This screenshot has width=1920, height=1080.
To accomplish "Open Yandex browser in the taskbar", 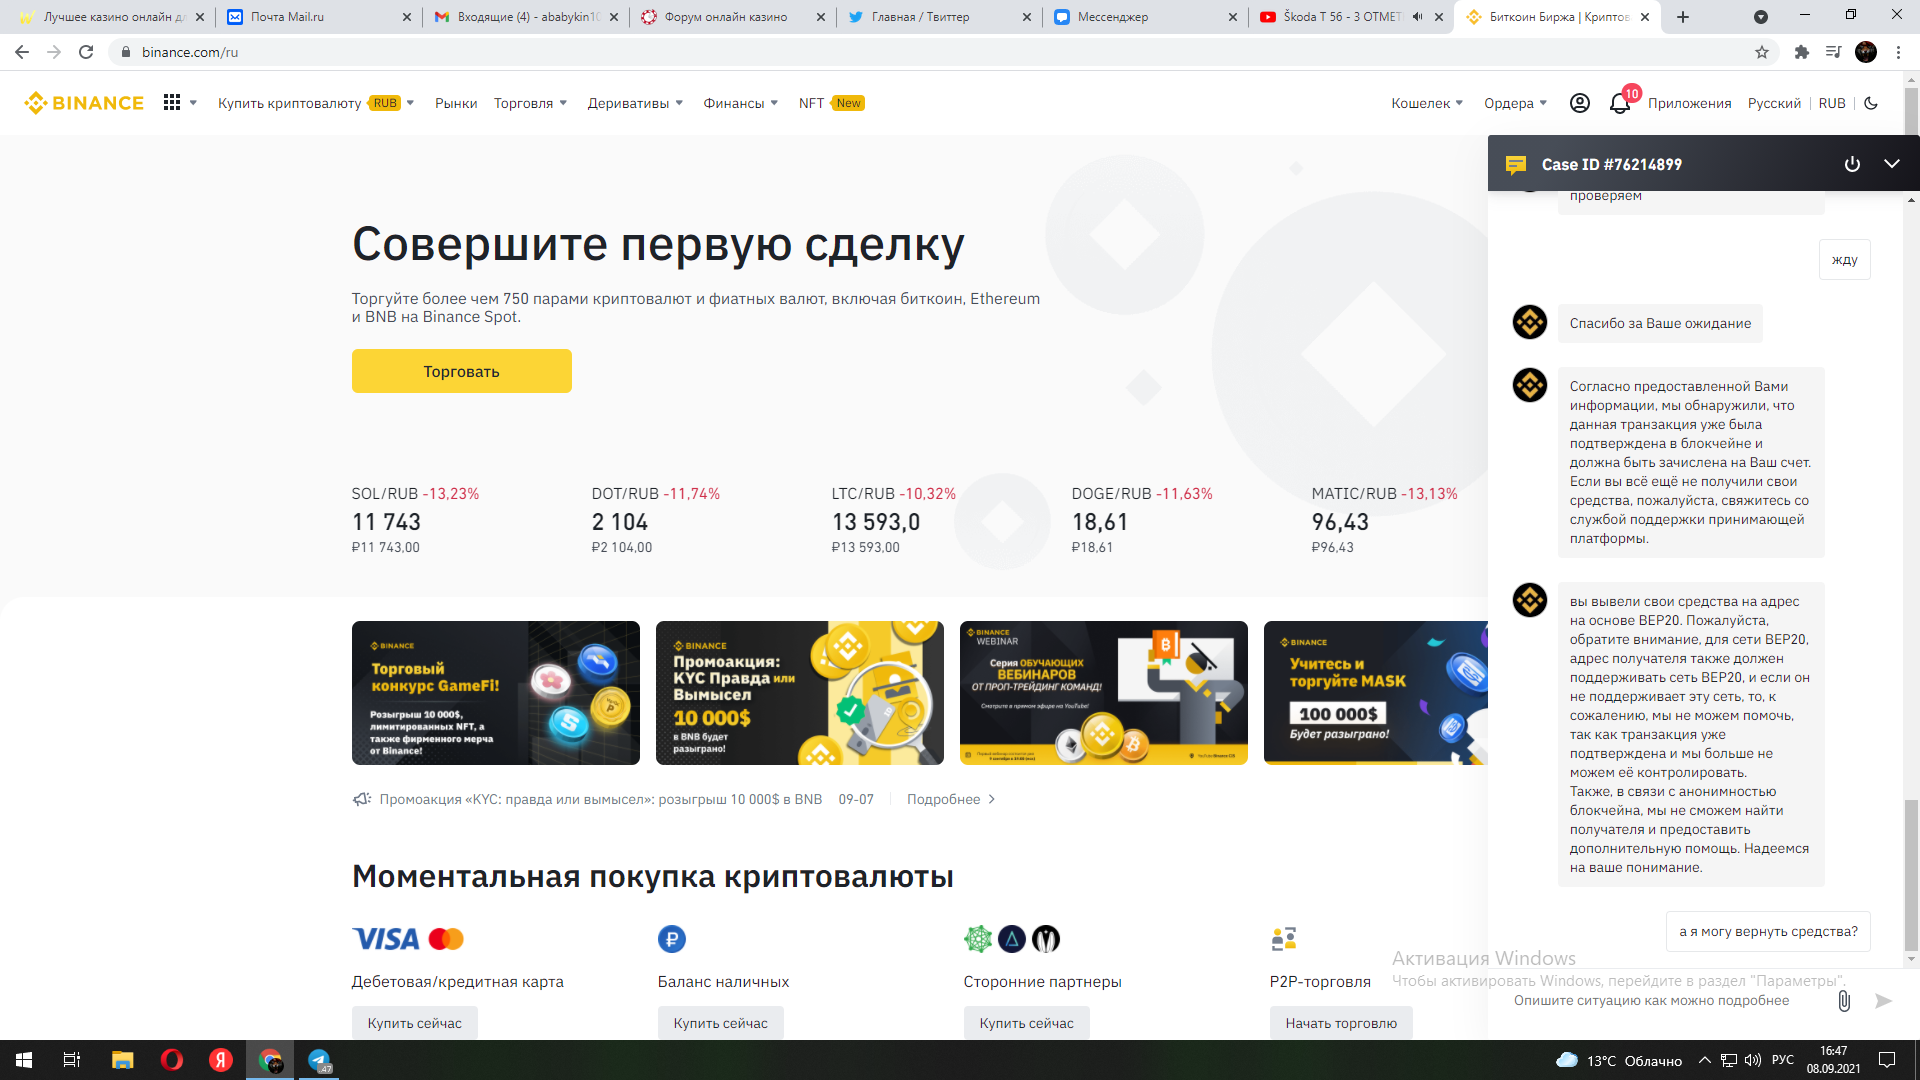I will coord(221,1060).
